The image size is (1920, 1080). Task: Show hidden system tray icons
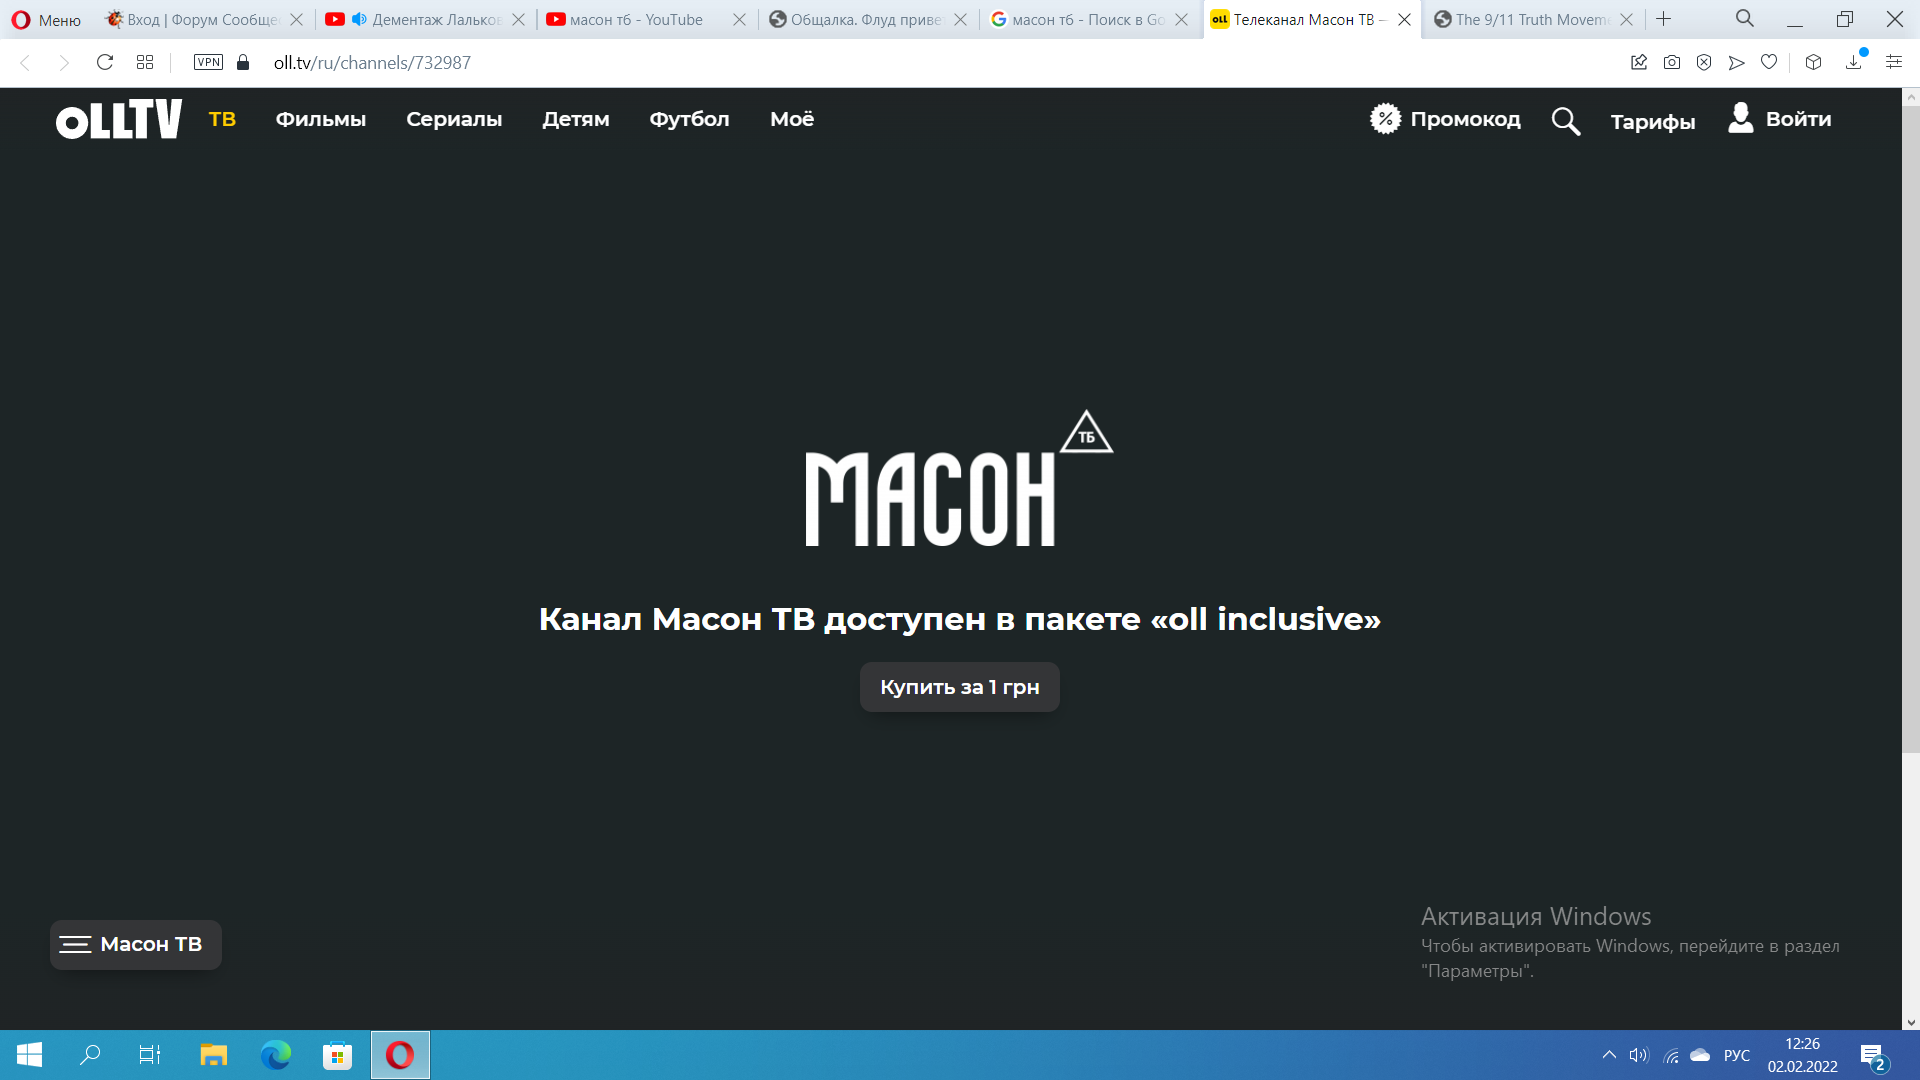coord(1609,1055)
